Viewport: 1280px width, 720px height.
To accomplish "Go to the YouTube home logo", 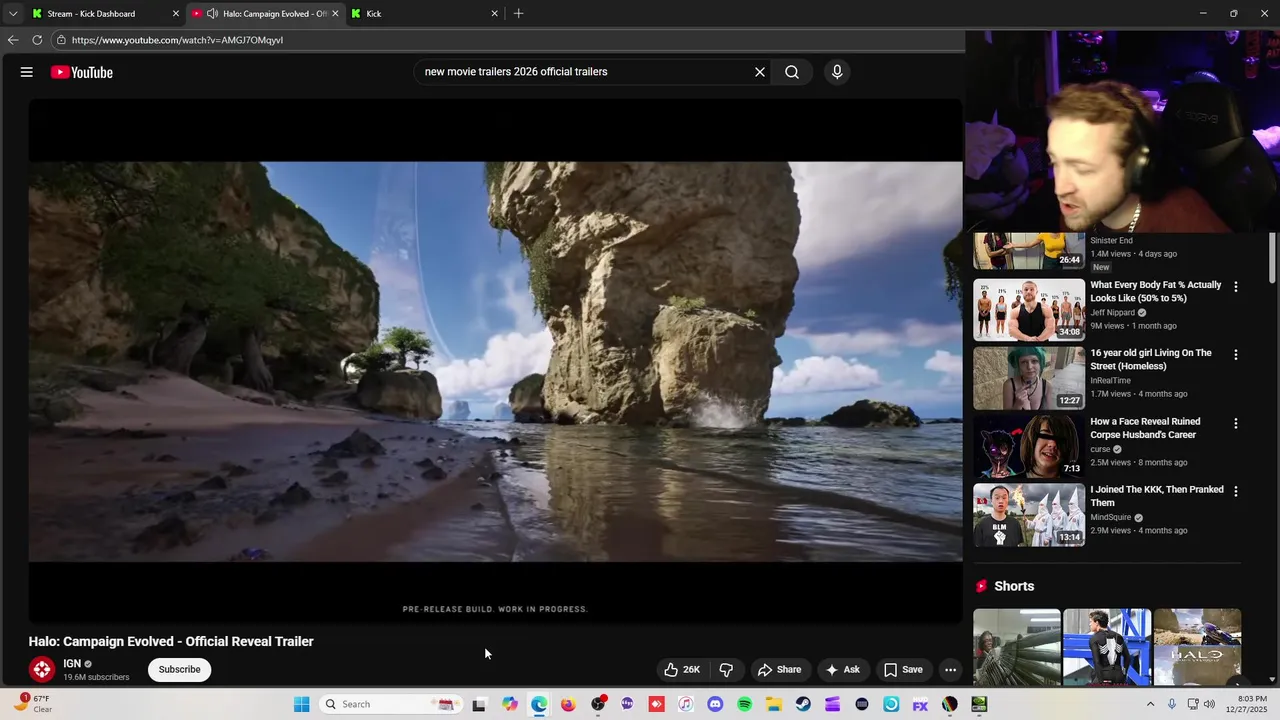I will click(x=82, y=72).
